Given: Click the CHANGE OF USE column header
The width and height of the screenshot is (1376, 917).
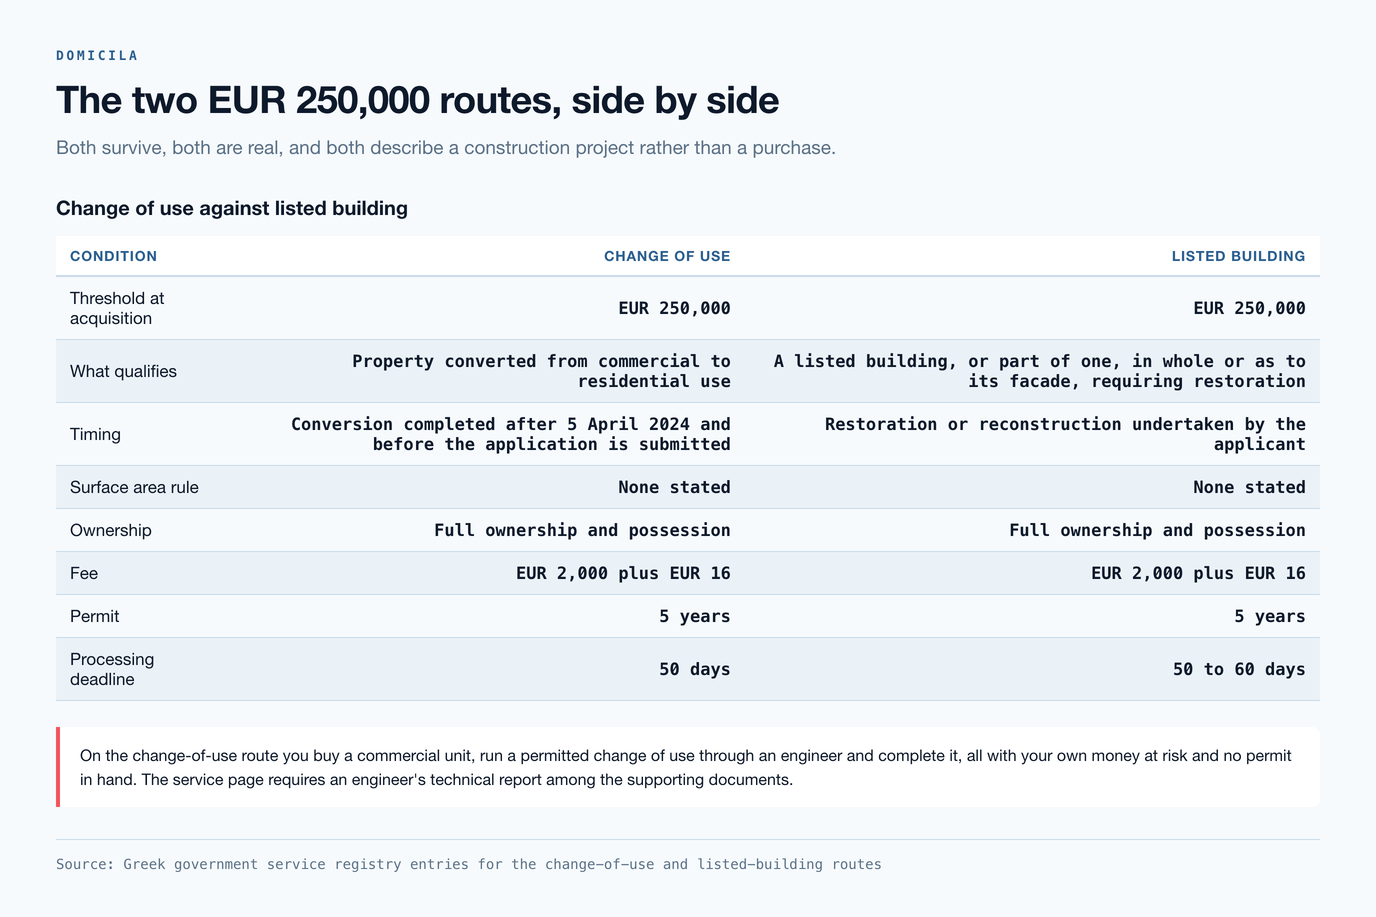Looking at the screenshot, I should tap(667, 256).
